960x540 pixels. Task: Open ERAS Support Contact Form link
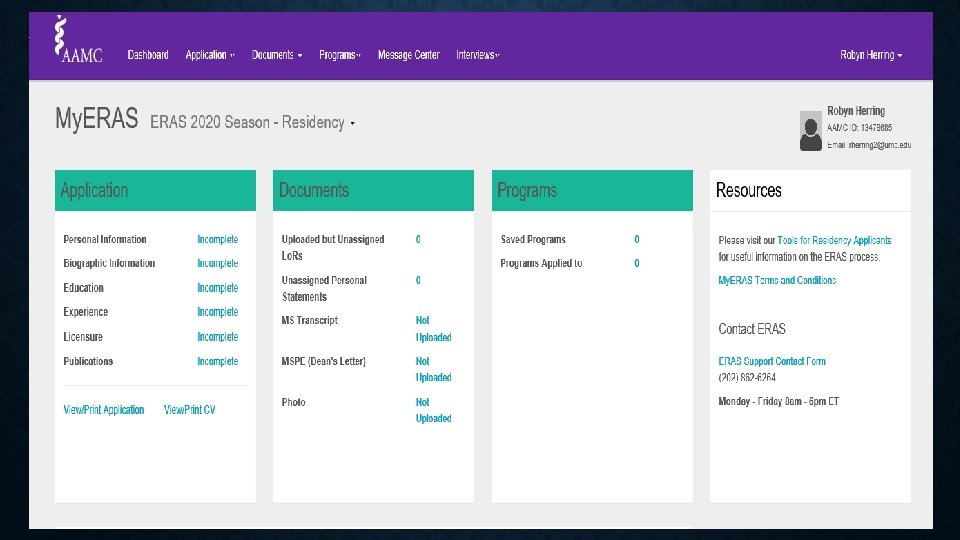click(771, 361)
